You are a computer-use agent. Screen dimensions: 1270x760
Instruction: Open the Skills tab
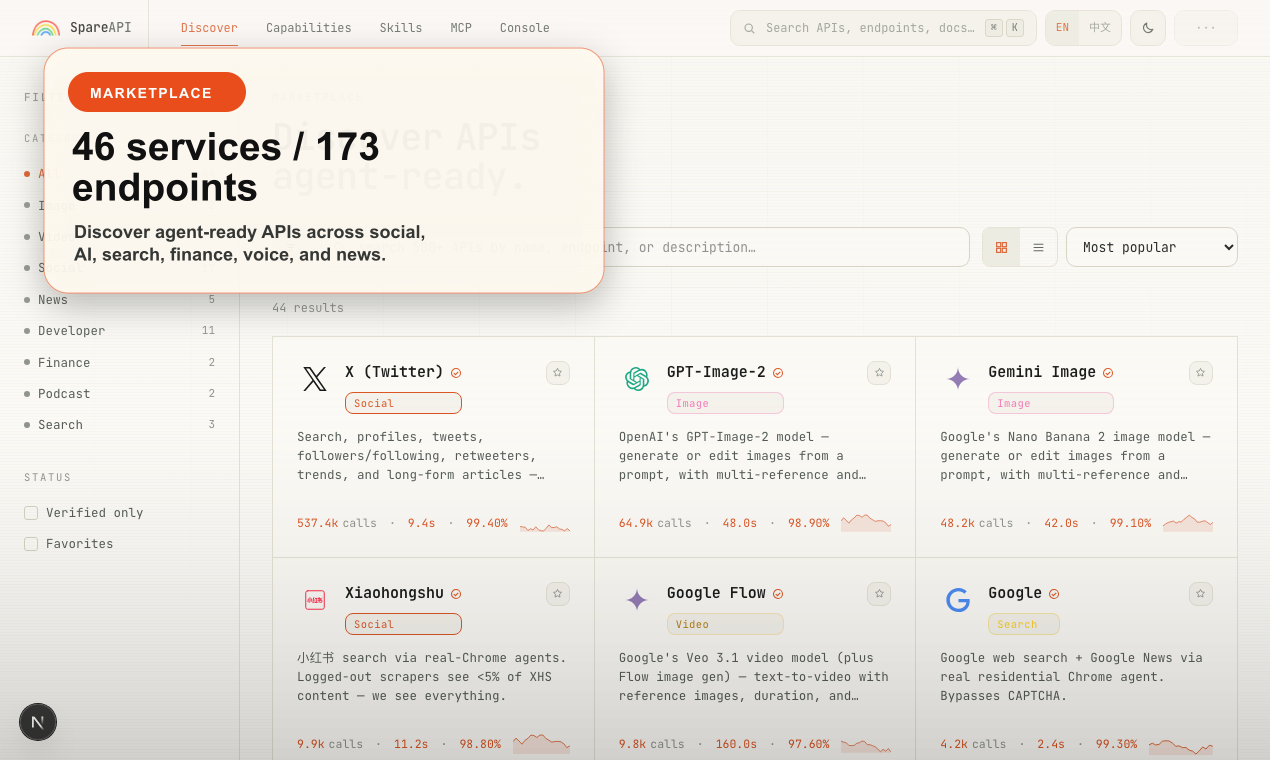401,28
